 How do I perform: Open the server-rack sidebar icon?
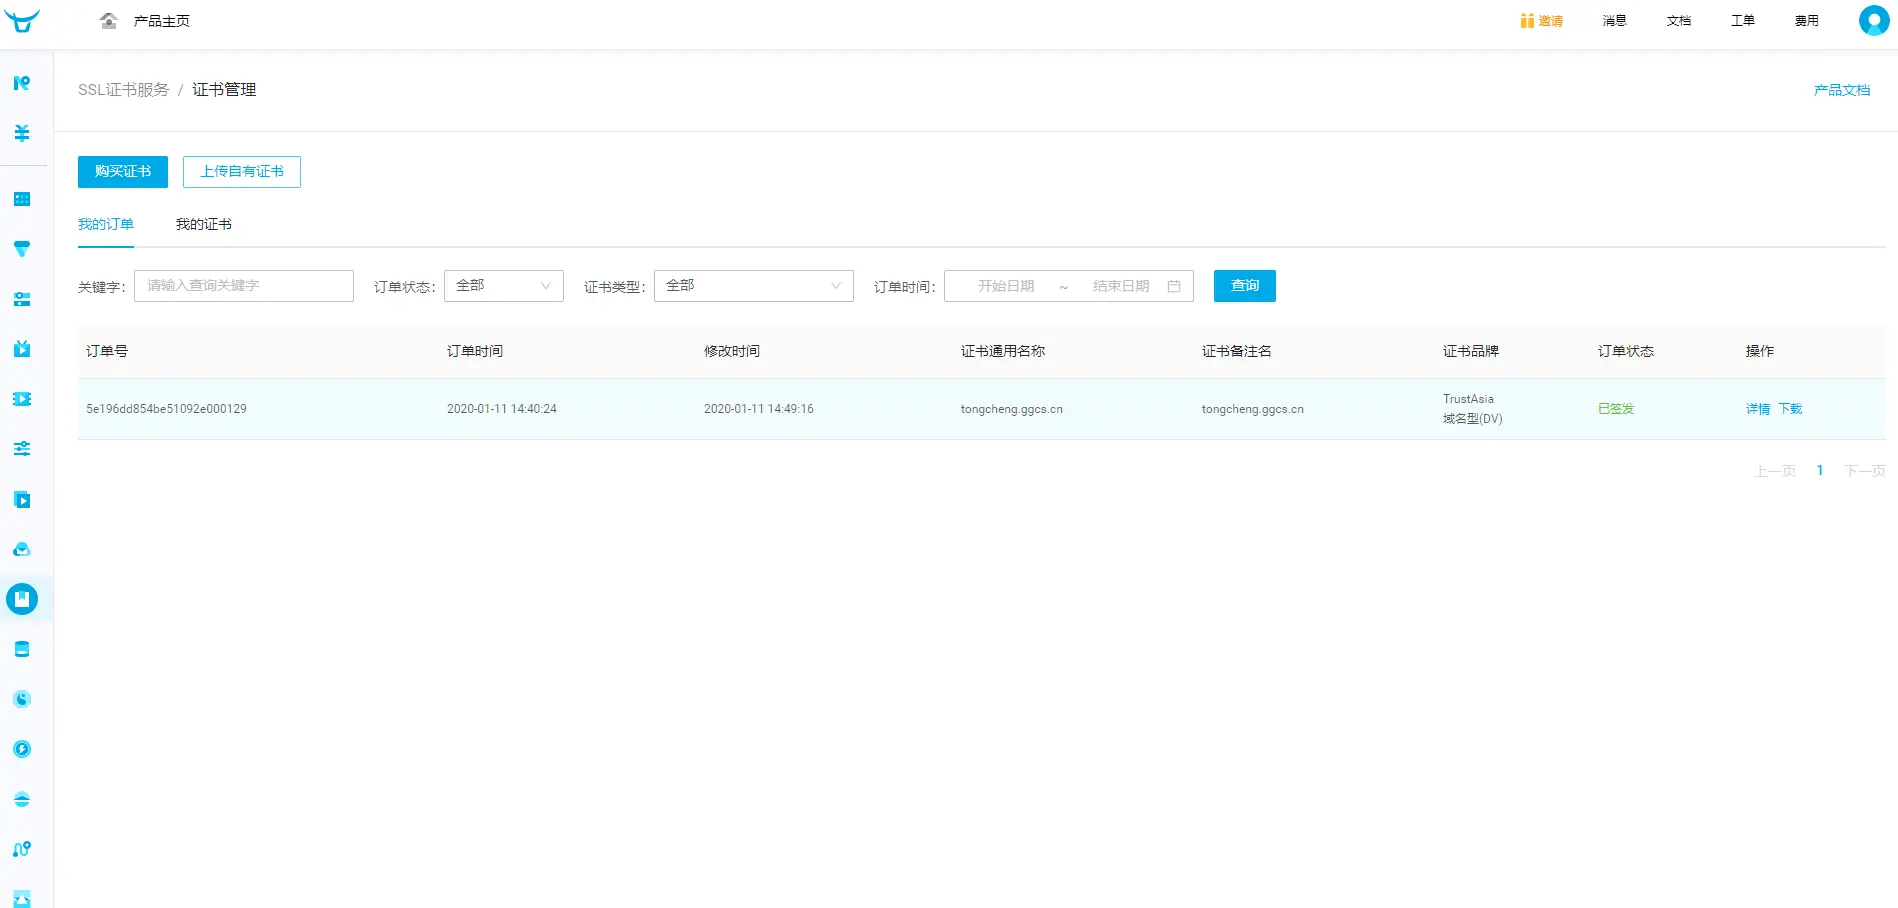tap(22, 299)
